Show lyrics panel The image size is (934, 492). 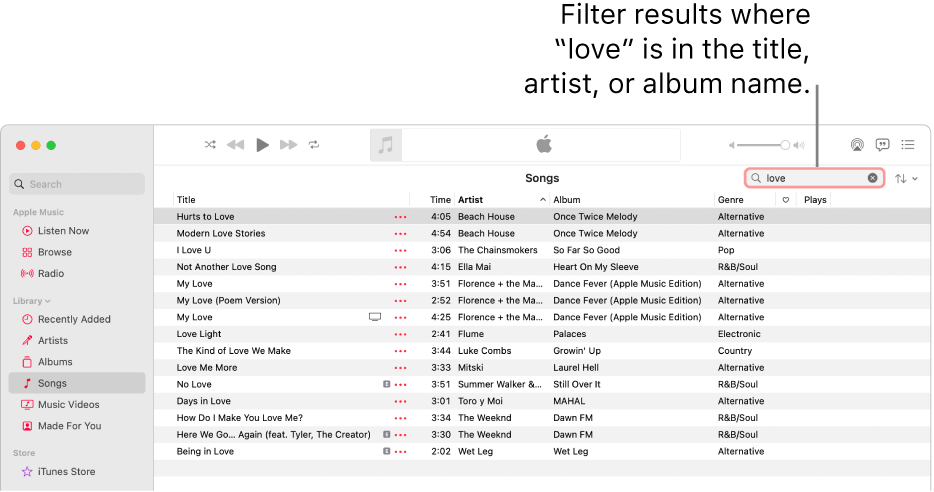882,145
